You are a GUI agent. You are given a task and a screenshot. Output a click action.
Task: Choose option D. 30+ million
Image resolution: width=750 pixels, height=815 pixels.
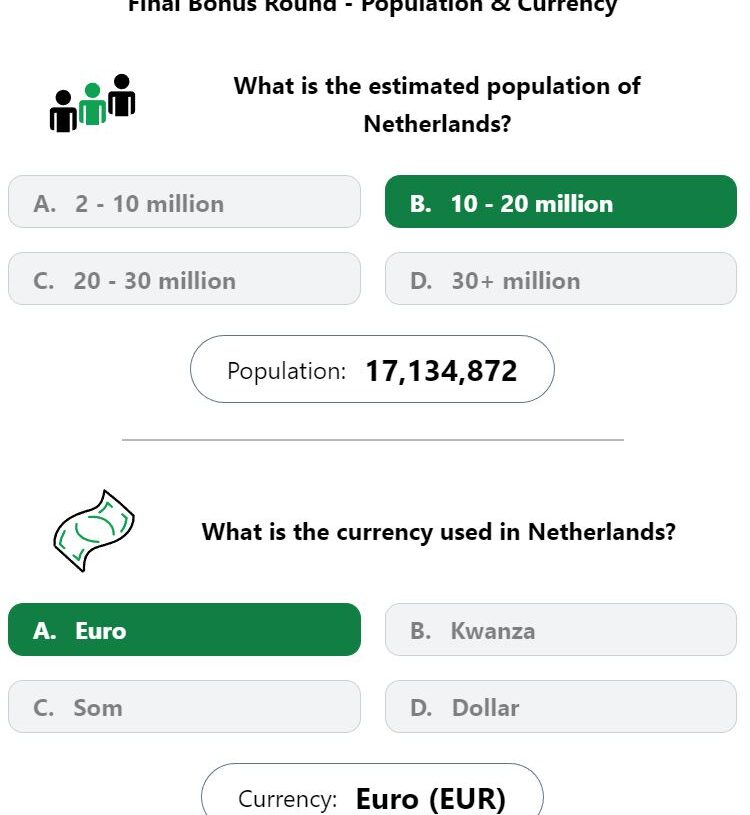(561, 279)
